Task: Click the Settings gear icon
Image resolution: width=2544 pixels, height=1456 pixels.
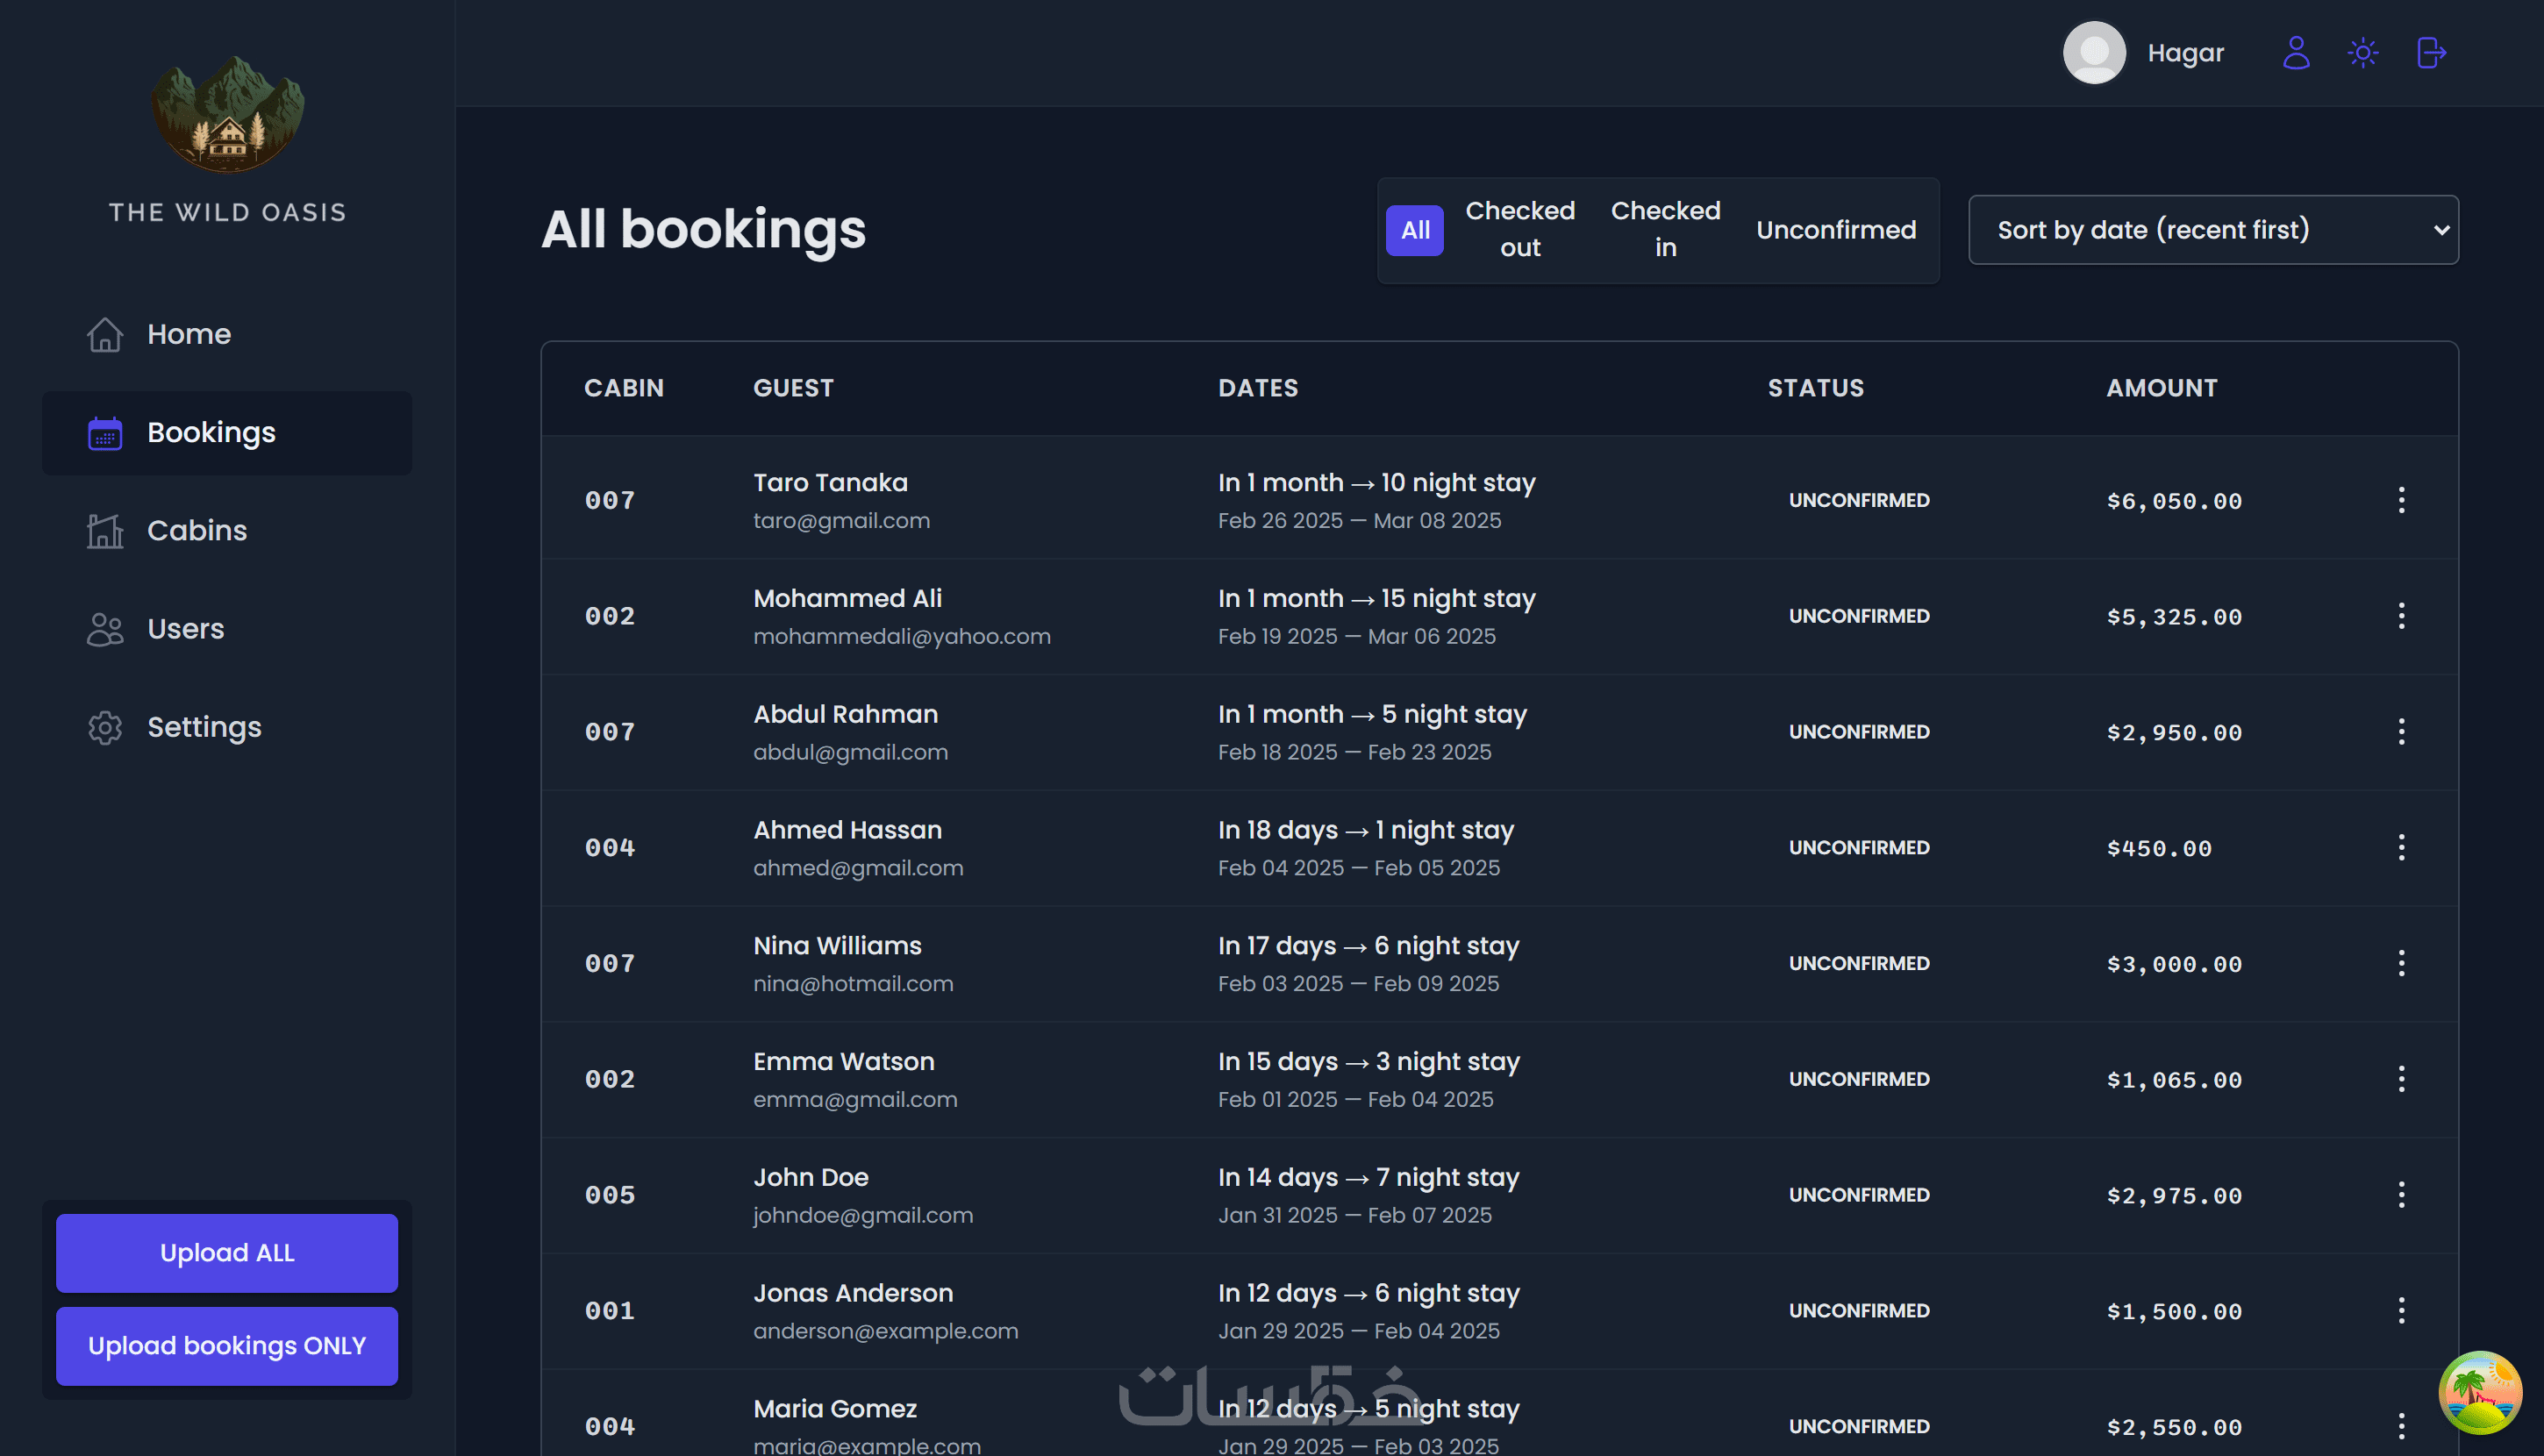Action: (x=105, y=727)
